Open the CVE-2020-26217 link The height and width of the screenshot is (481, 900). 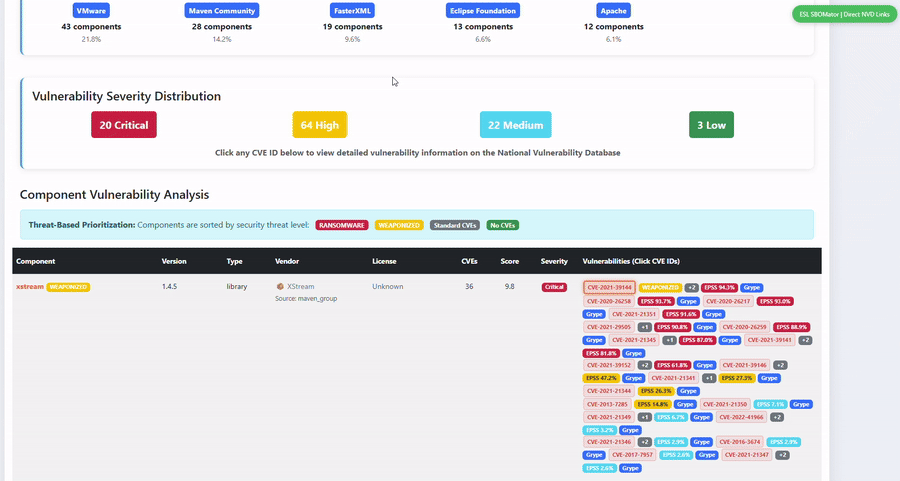(x=728, y=301)
